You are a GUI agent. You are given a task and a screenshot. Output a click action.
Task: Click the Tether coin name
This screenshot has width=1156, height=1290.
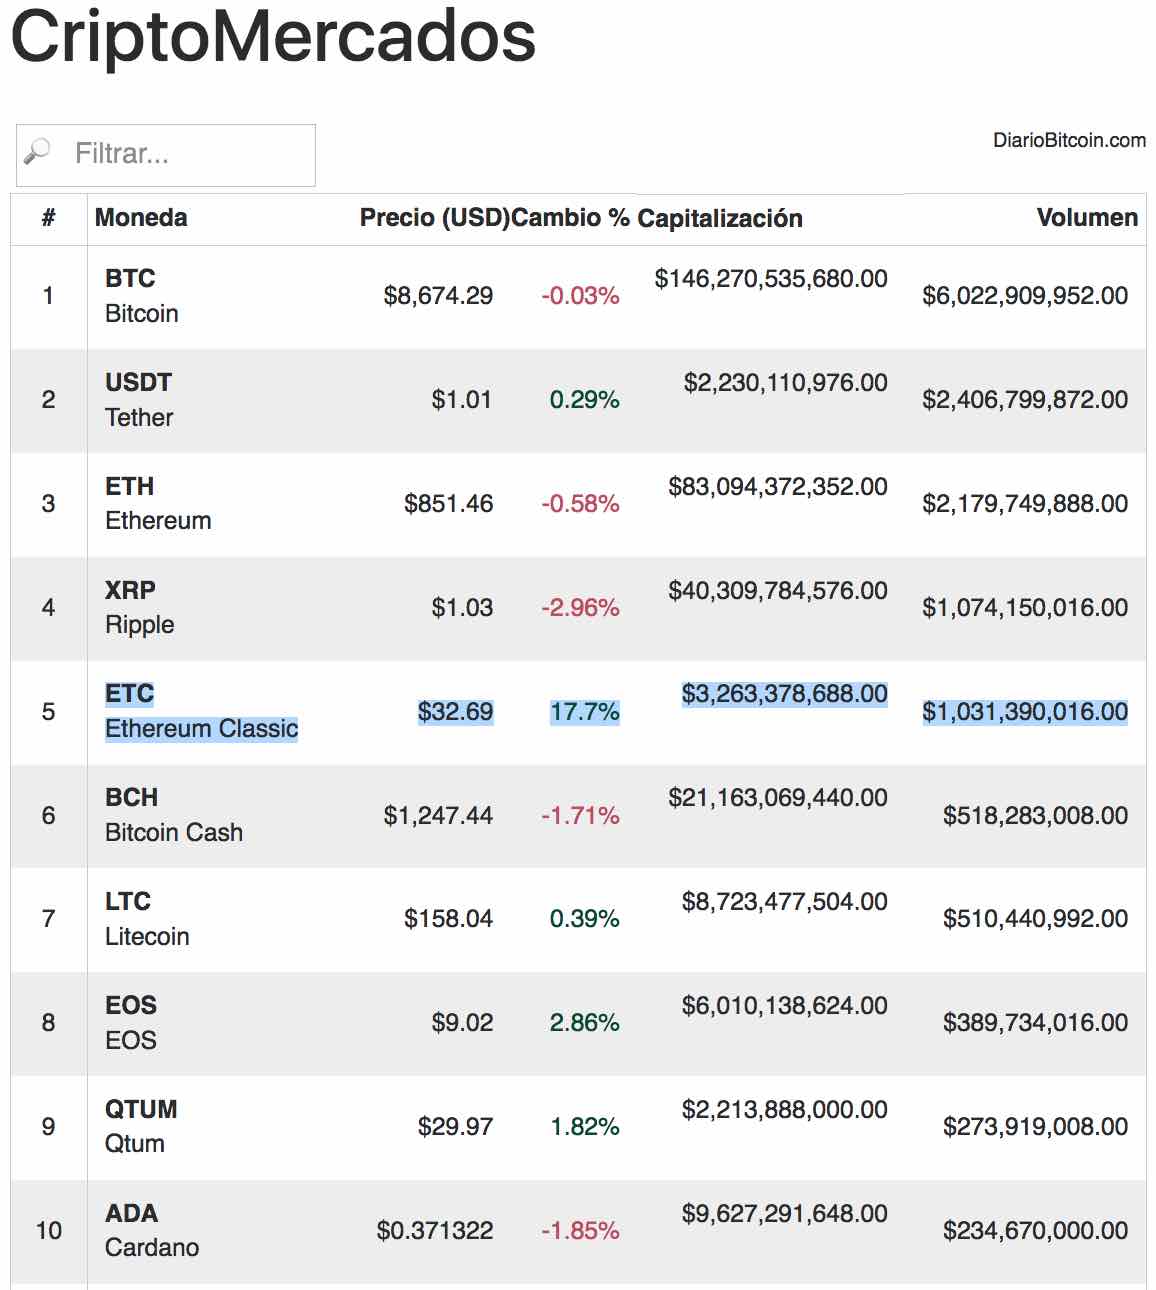tap(139, 417)
